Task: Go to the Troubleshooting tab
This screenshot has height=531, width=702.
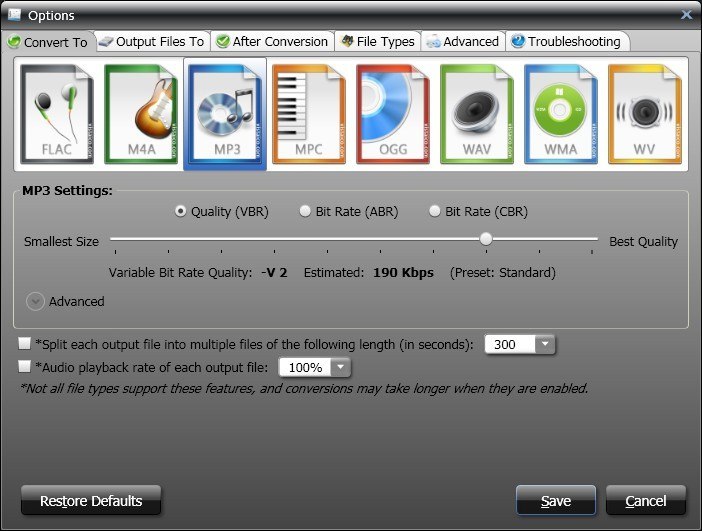Action: tap(567, 42)
